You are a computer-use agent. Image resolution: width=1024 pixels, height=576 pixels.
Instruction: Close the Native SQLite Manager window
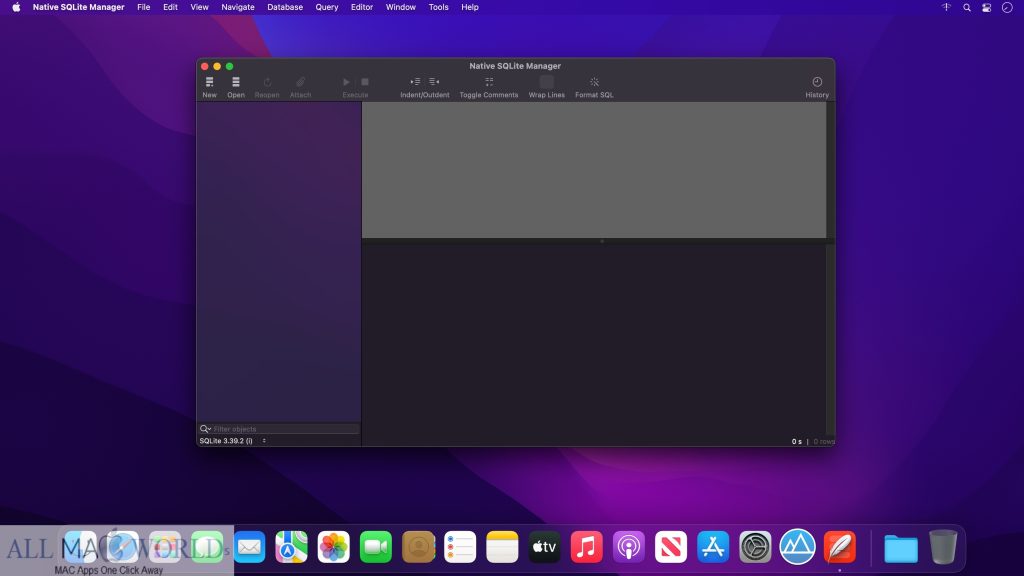pyautogui.click(x=204, y=66)
